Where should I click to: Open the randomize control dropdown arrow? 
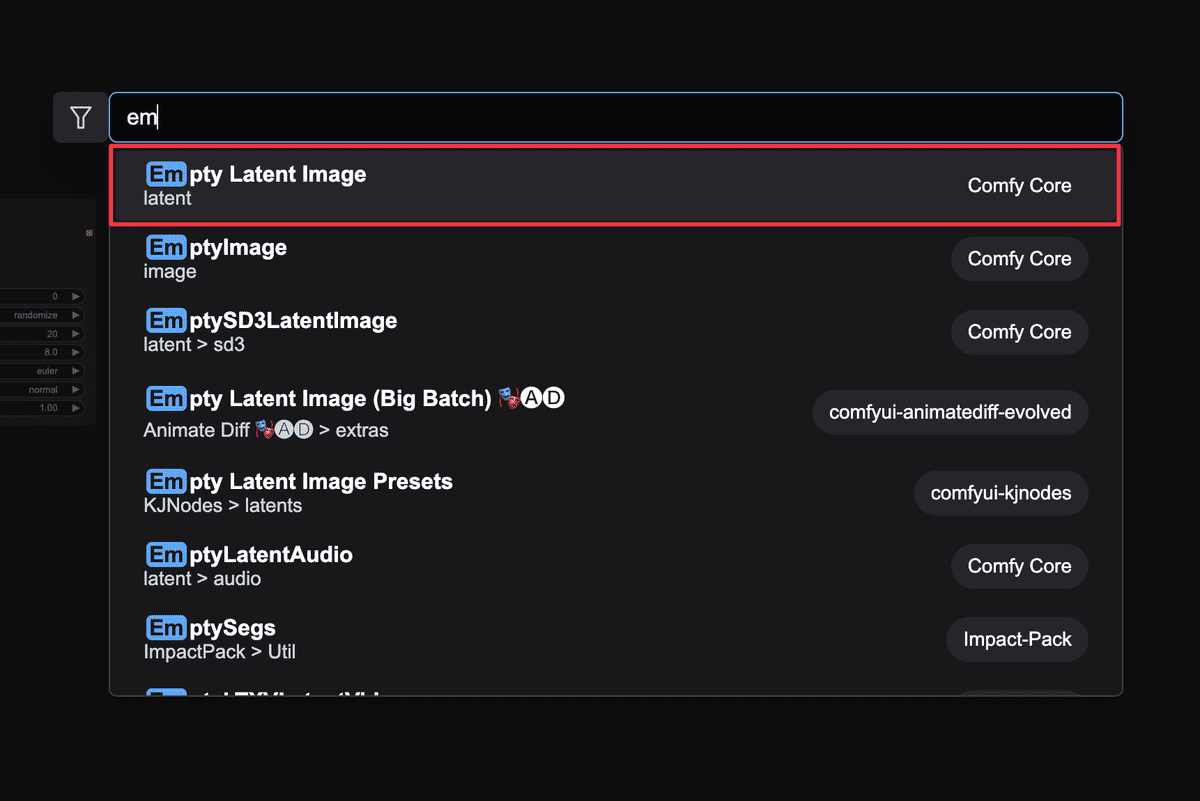click(x=76, y=315)
